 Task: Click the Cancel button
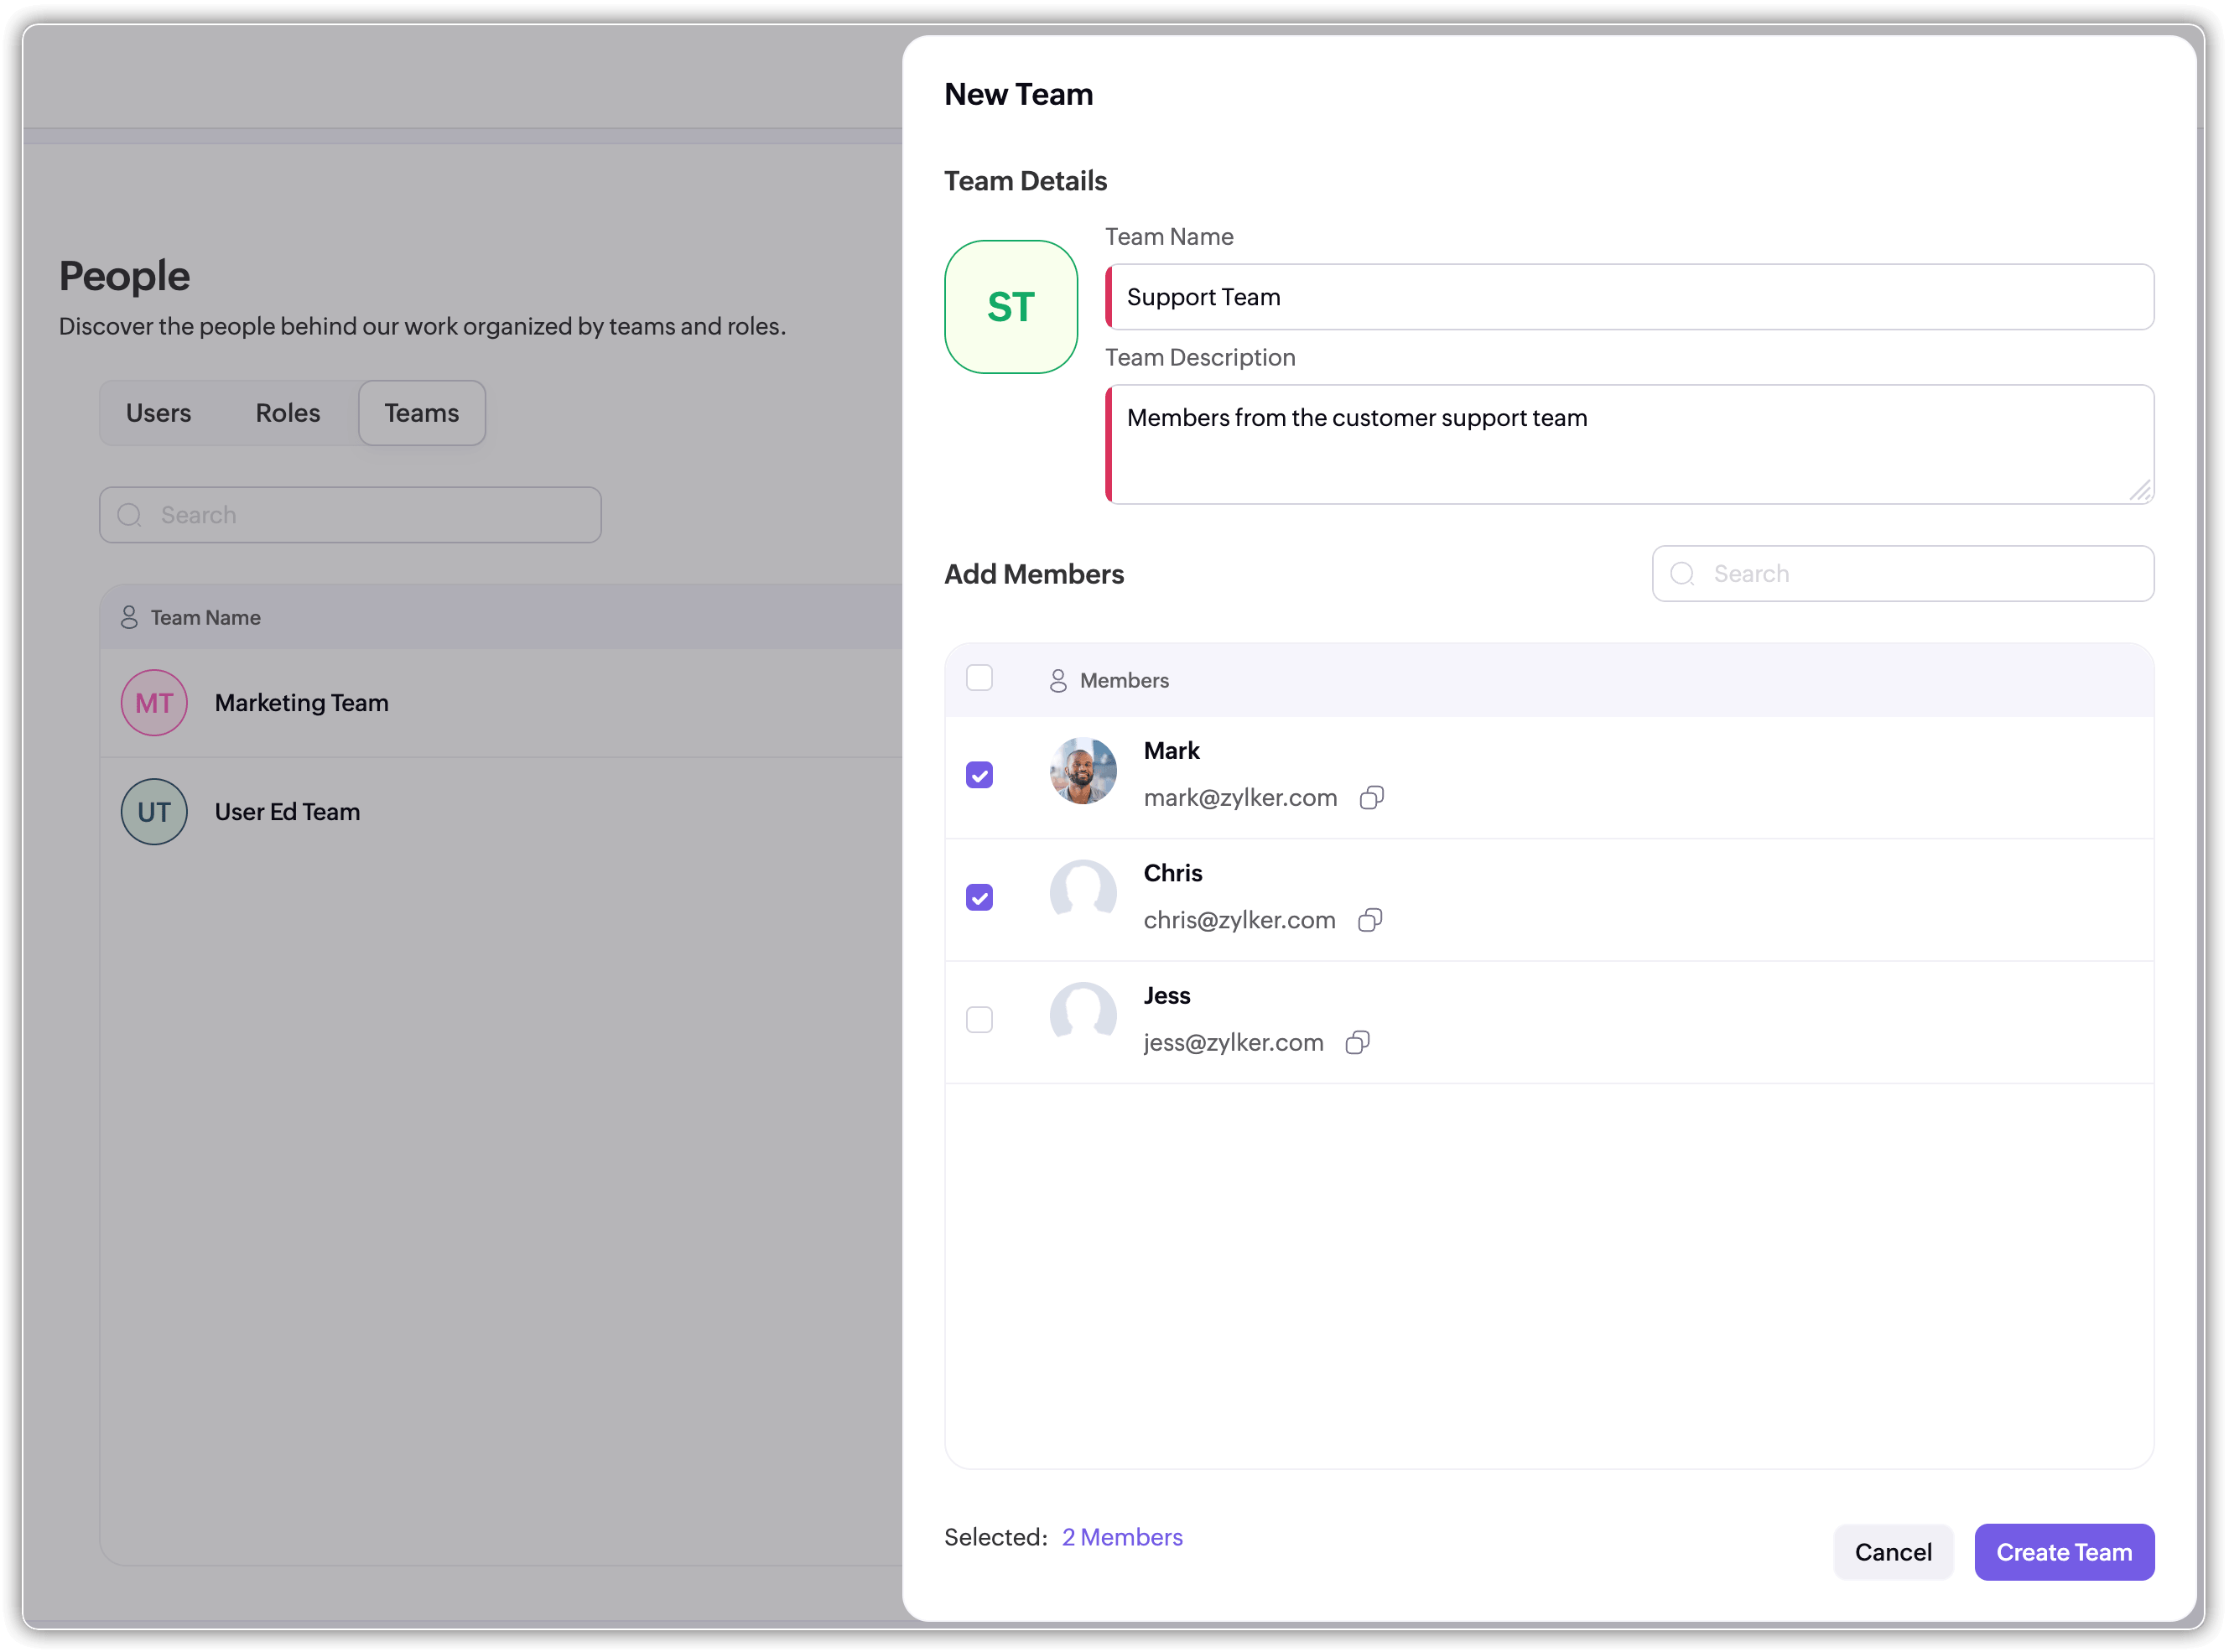(x=1892, y=1552)
